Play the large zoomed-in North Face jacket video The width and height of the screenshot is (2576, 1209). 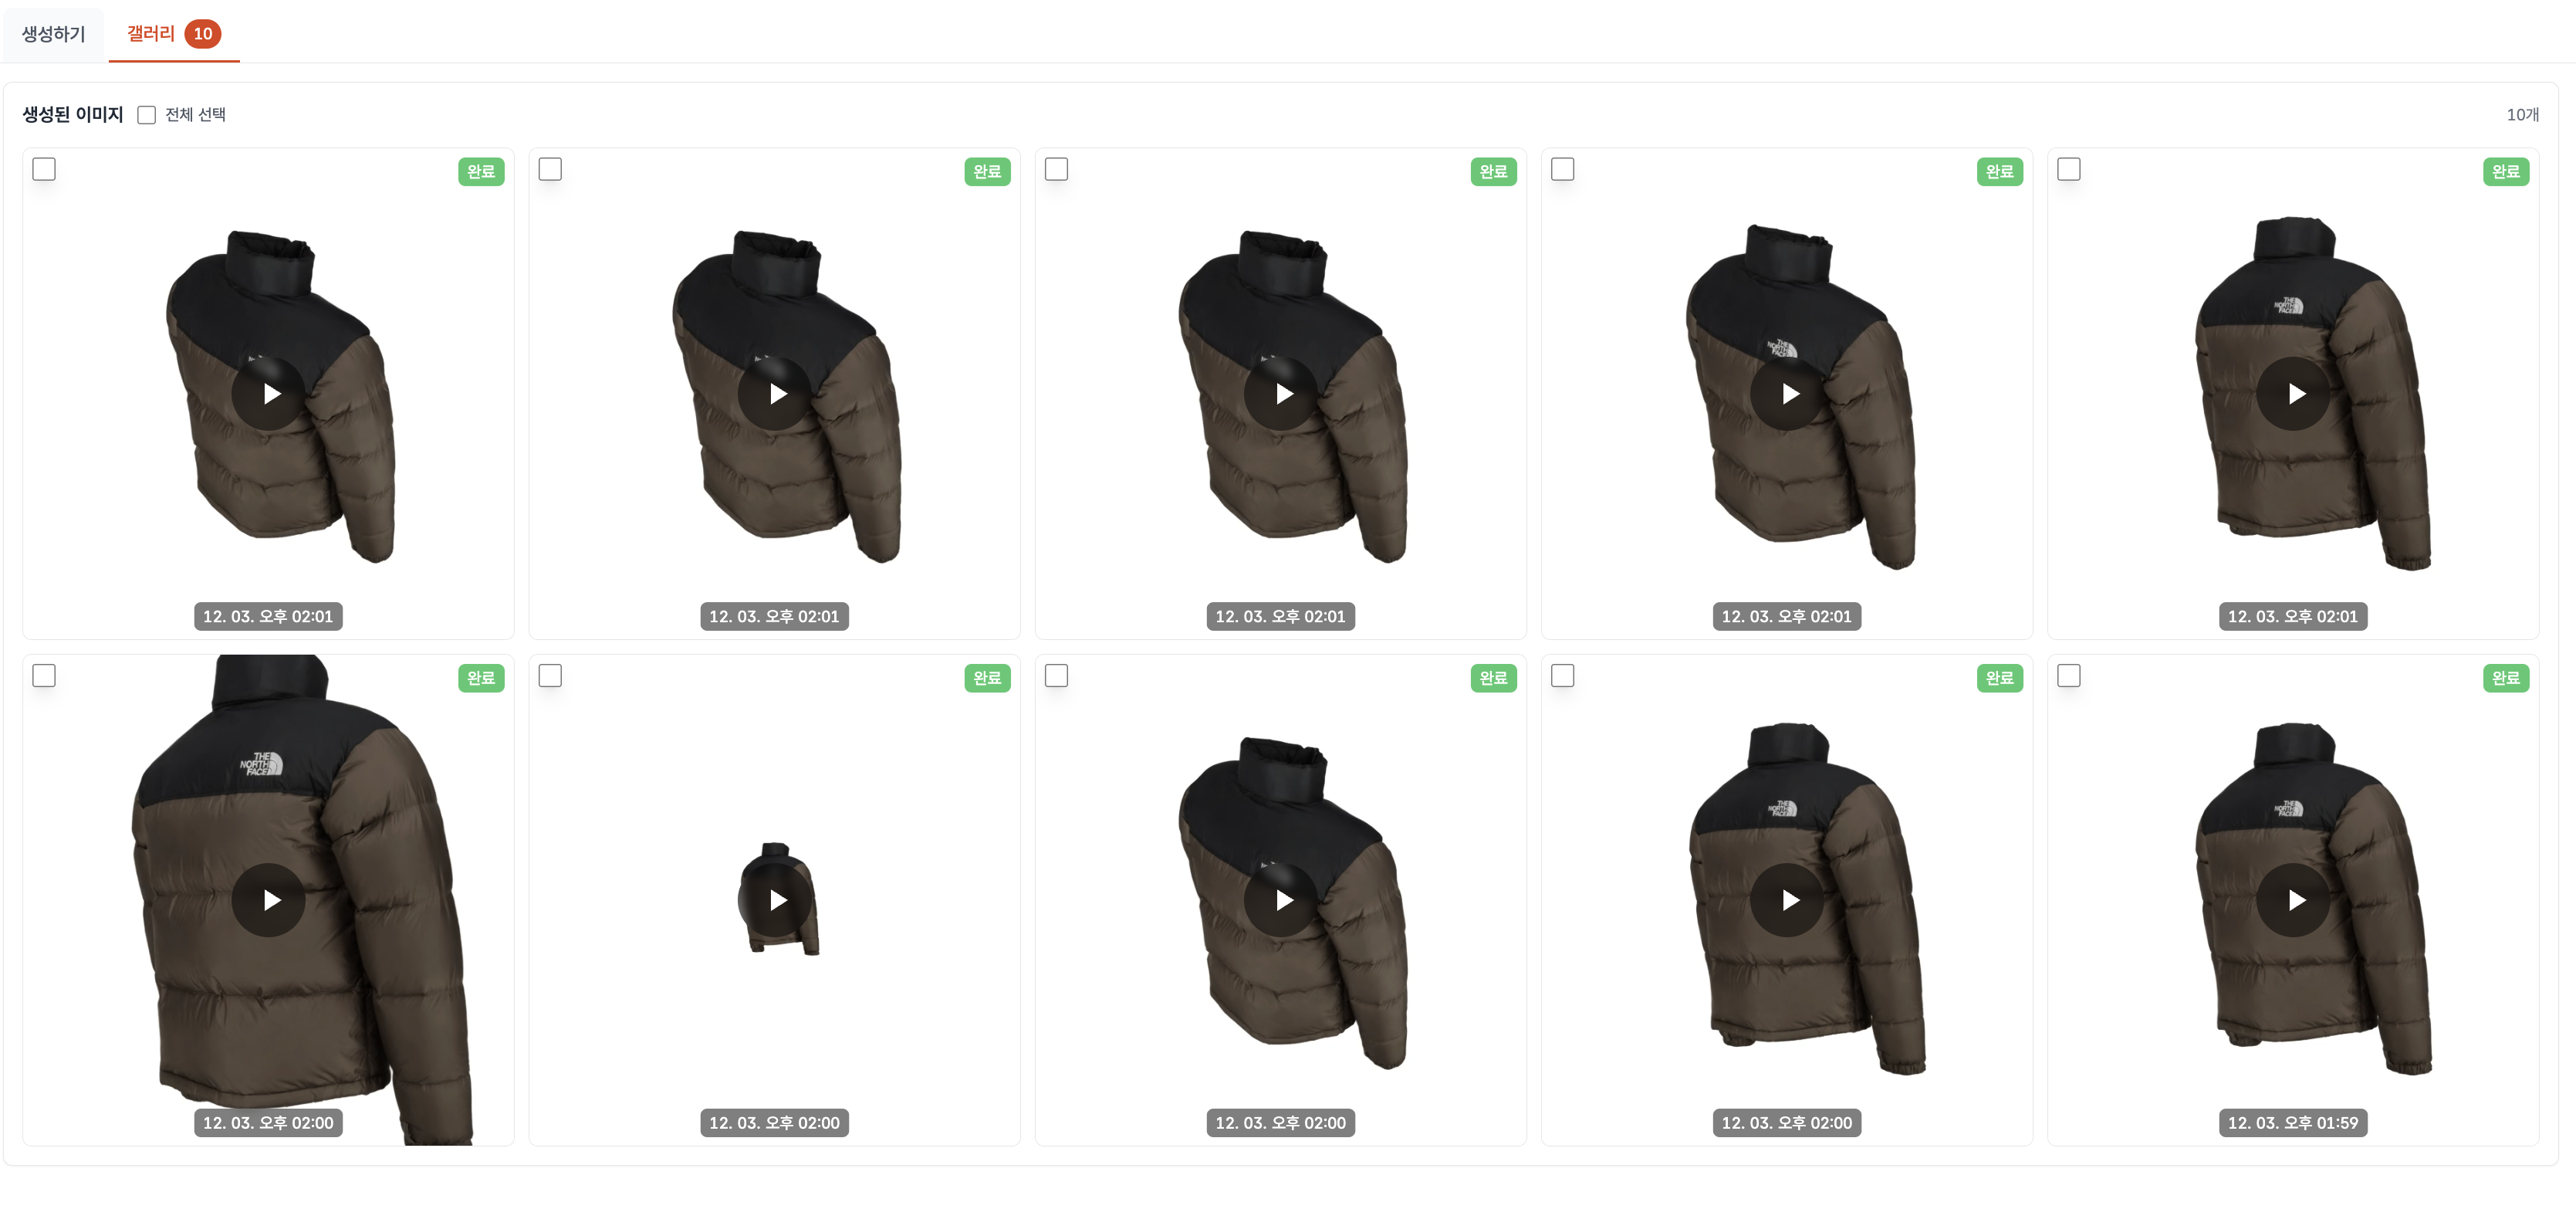[x=268, y=900]
